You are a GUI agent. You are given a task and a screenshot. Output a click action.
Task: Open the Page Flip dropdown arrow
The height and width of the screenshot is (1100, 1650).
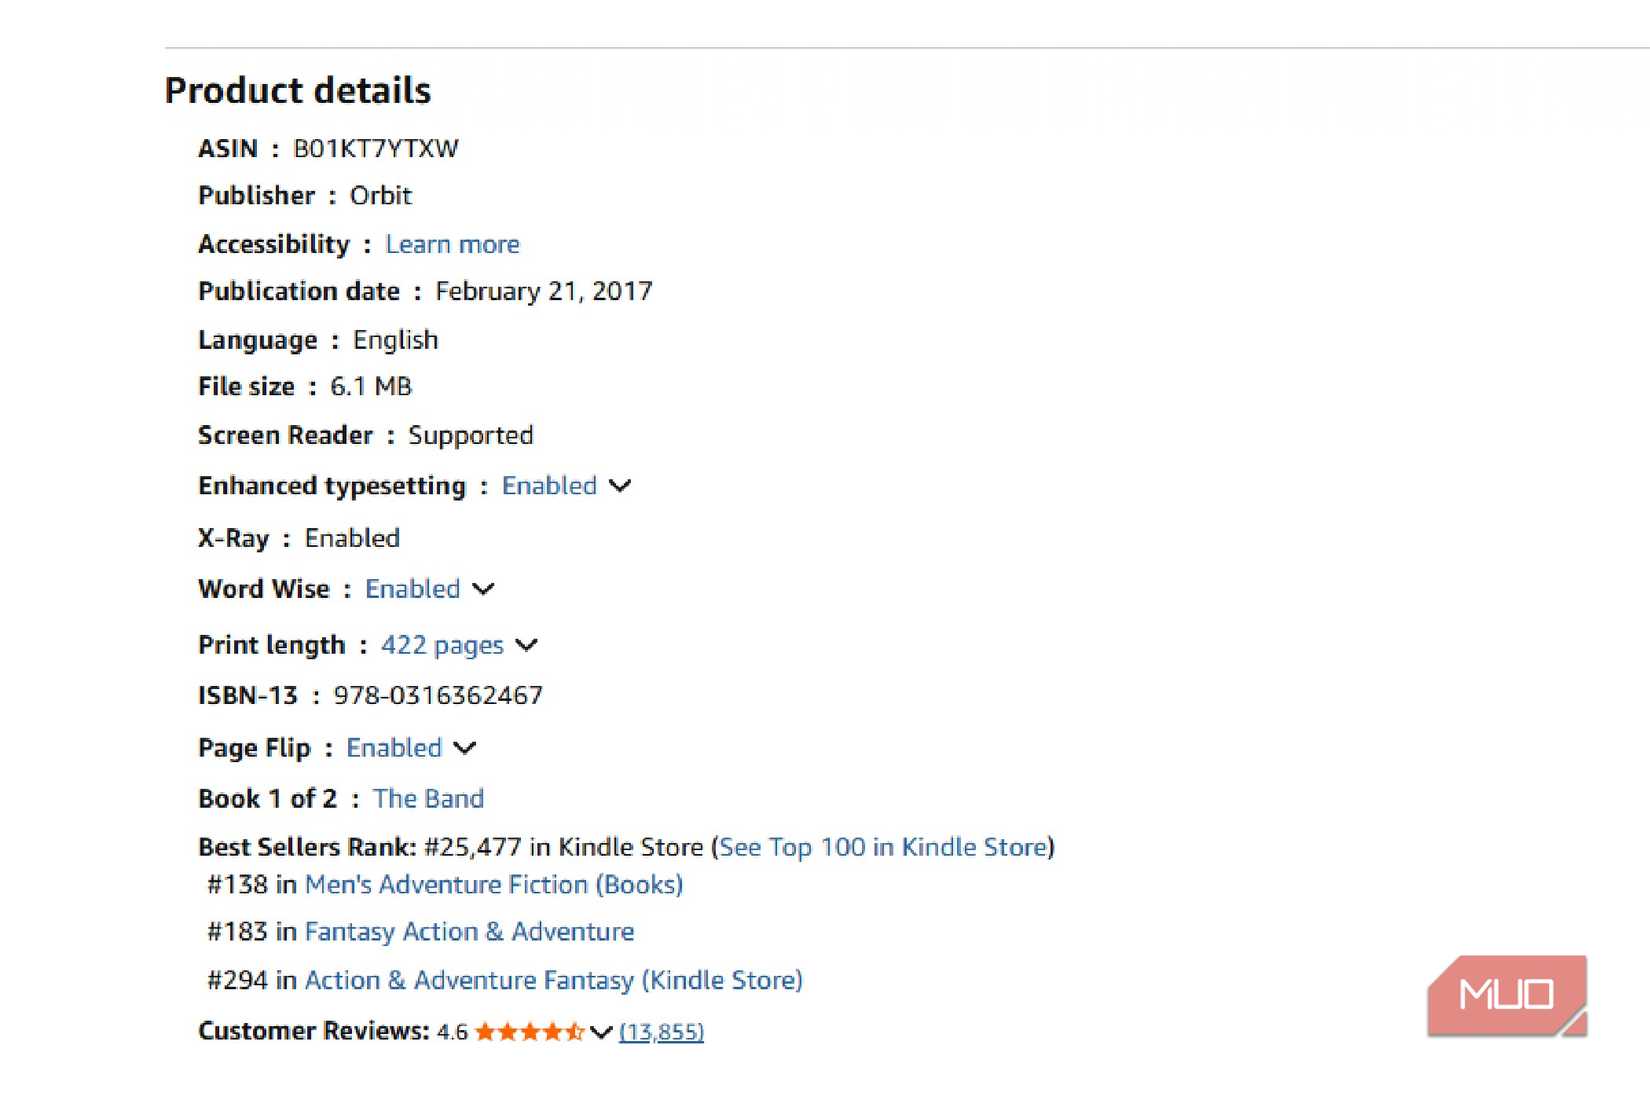coord(465,747)
